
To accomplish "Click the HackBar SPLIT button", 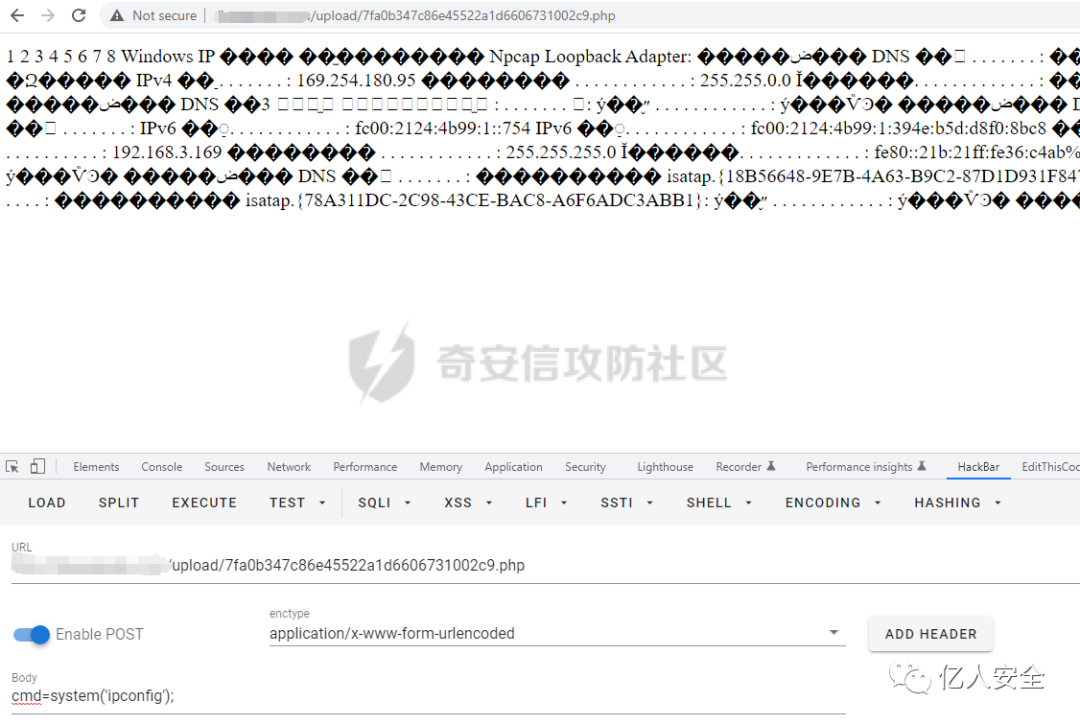I will (x=118, y=503).
